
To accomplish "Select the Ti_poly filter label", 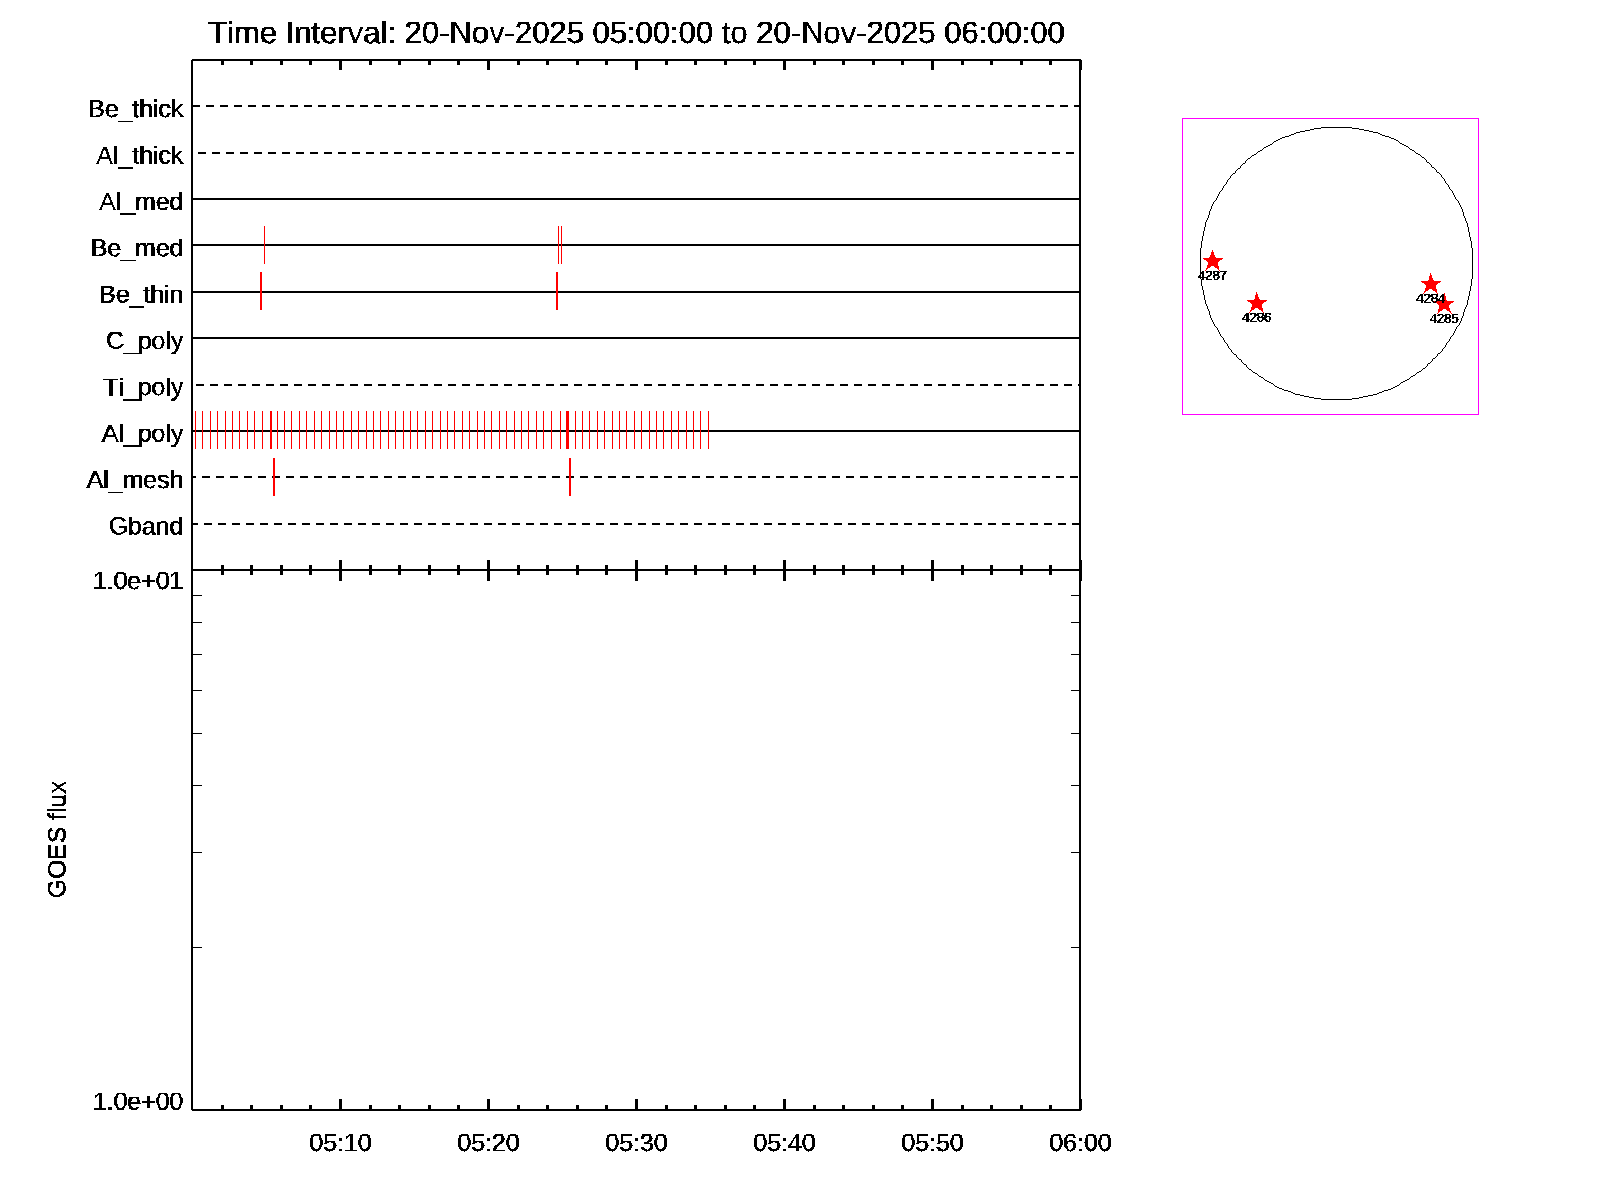I will coord(143,387).
